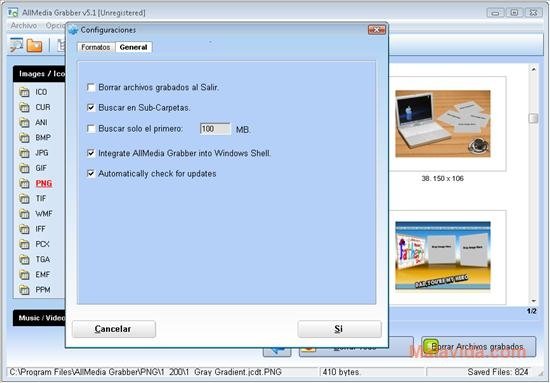Toggle Buscar en Sub-Carpetas checkbox
The image size is (550, 383).
(91, 107)
